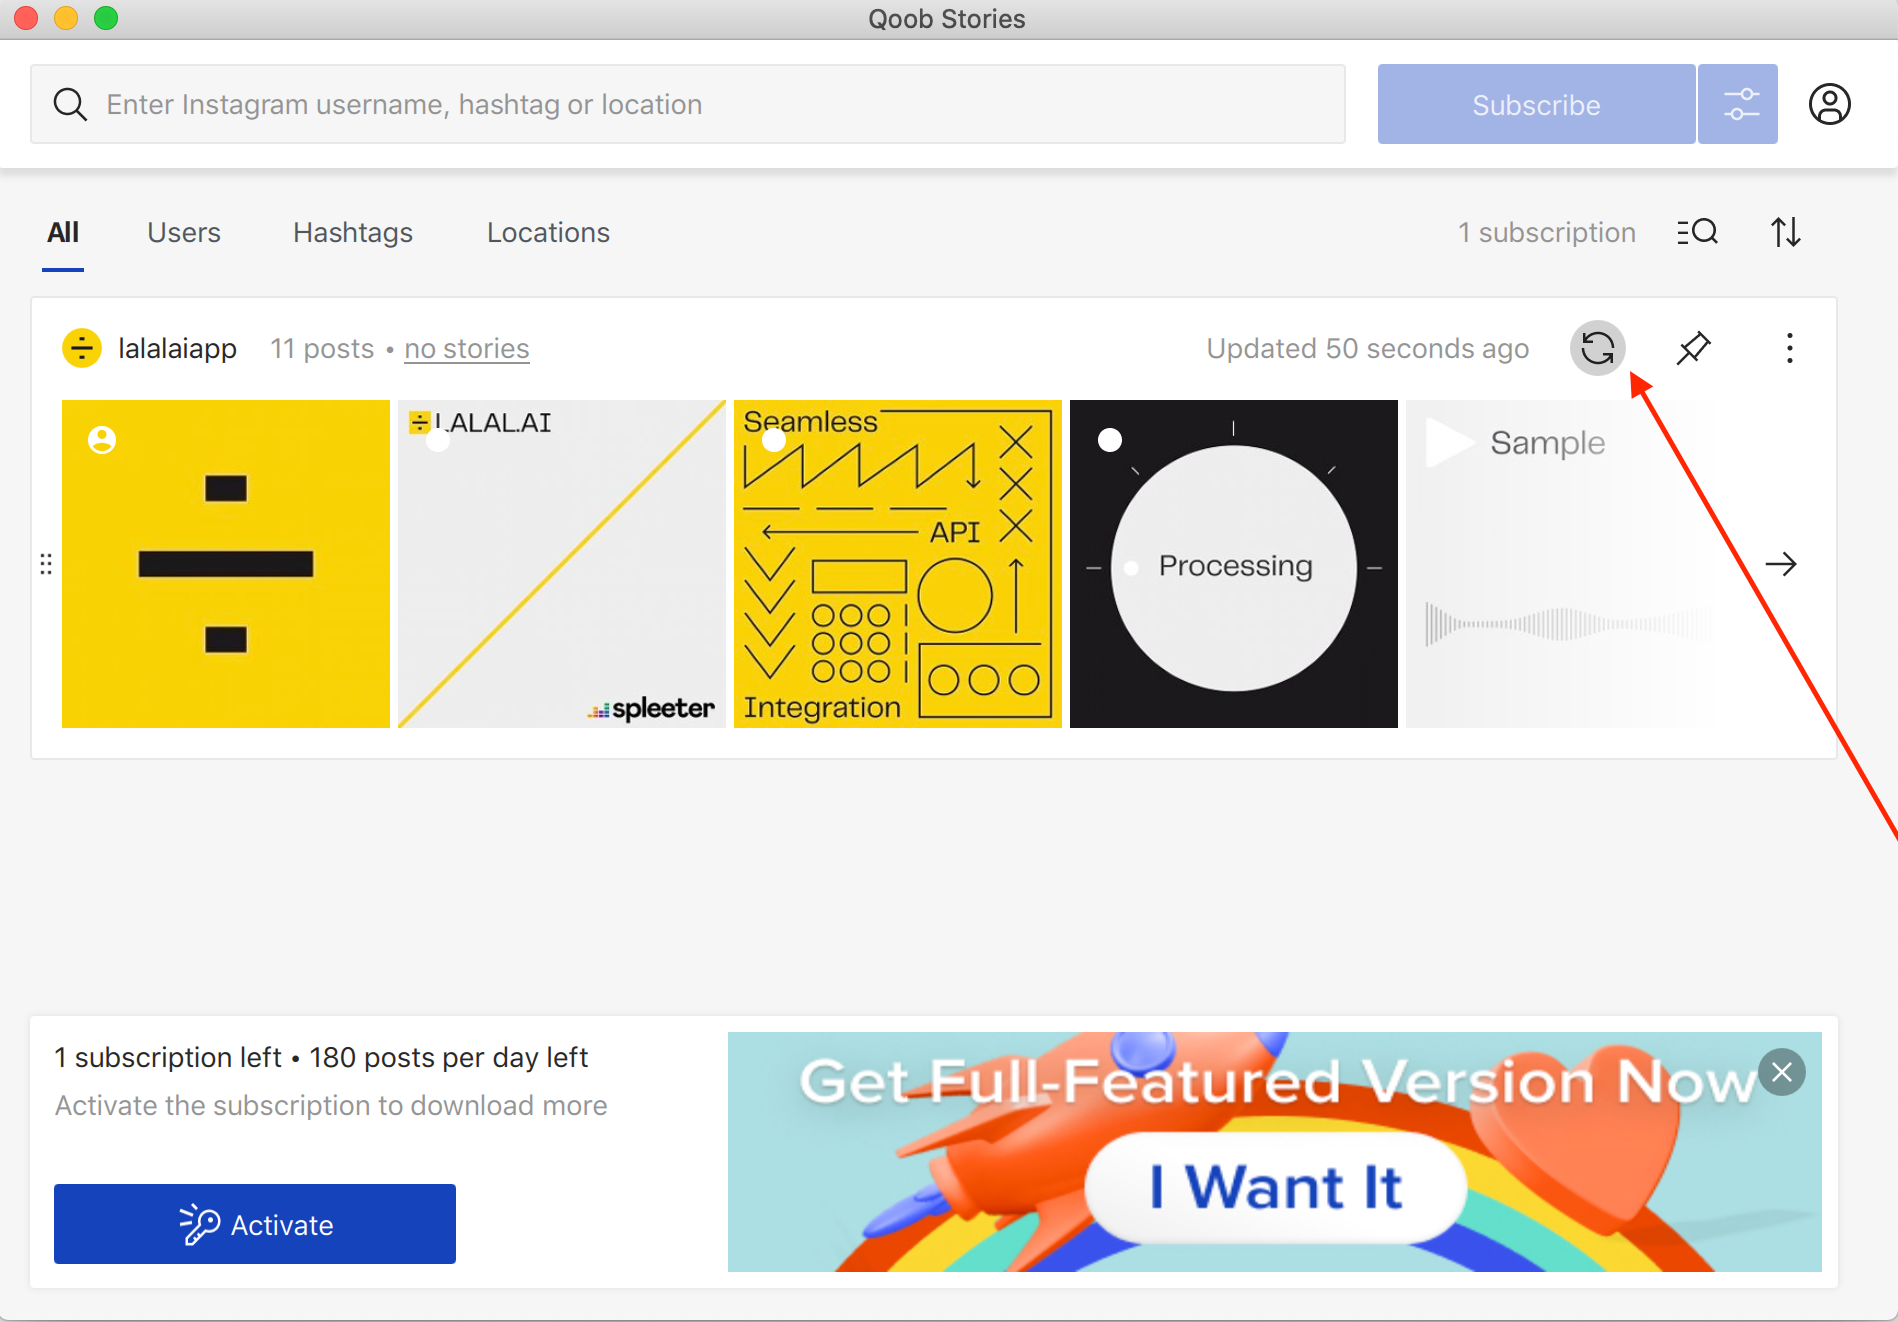1898x1322 pixels.
Task: Click the 11 posts text
Action: (x=322, y=348)
